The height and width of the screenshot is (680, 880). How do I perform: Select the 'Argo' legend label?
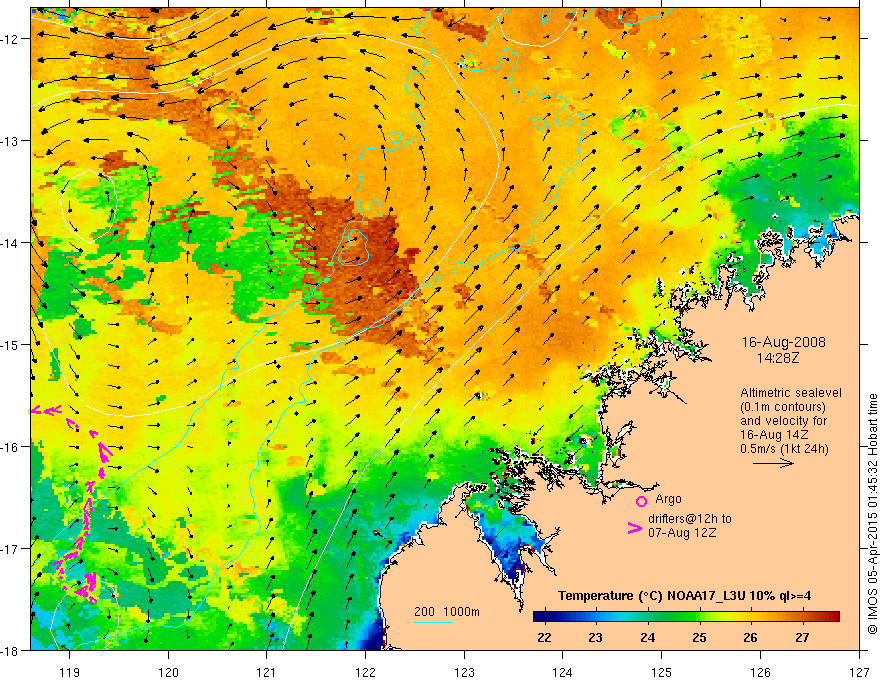pyautogui.click(x=668, y=499)
